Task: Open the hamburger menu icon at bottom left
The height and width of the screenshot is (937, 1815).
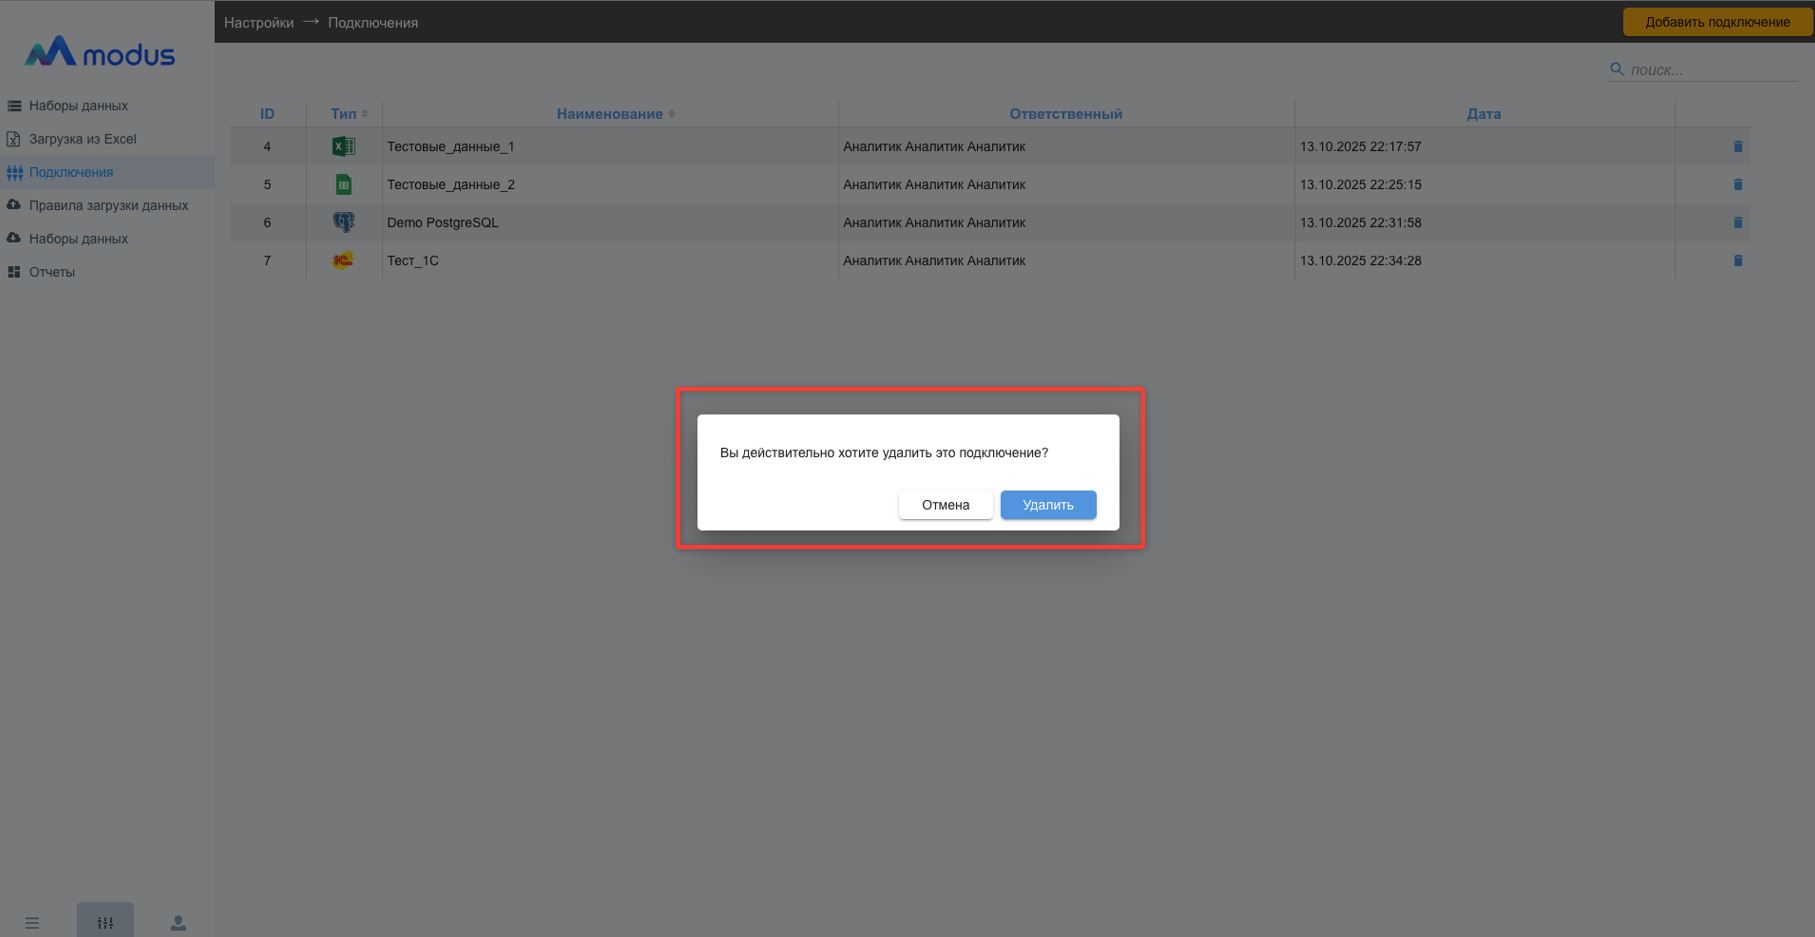Action: pyautogui.click(x=32, y=922)
